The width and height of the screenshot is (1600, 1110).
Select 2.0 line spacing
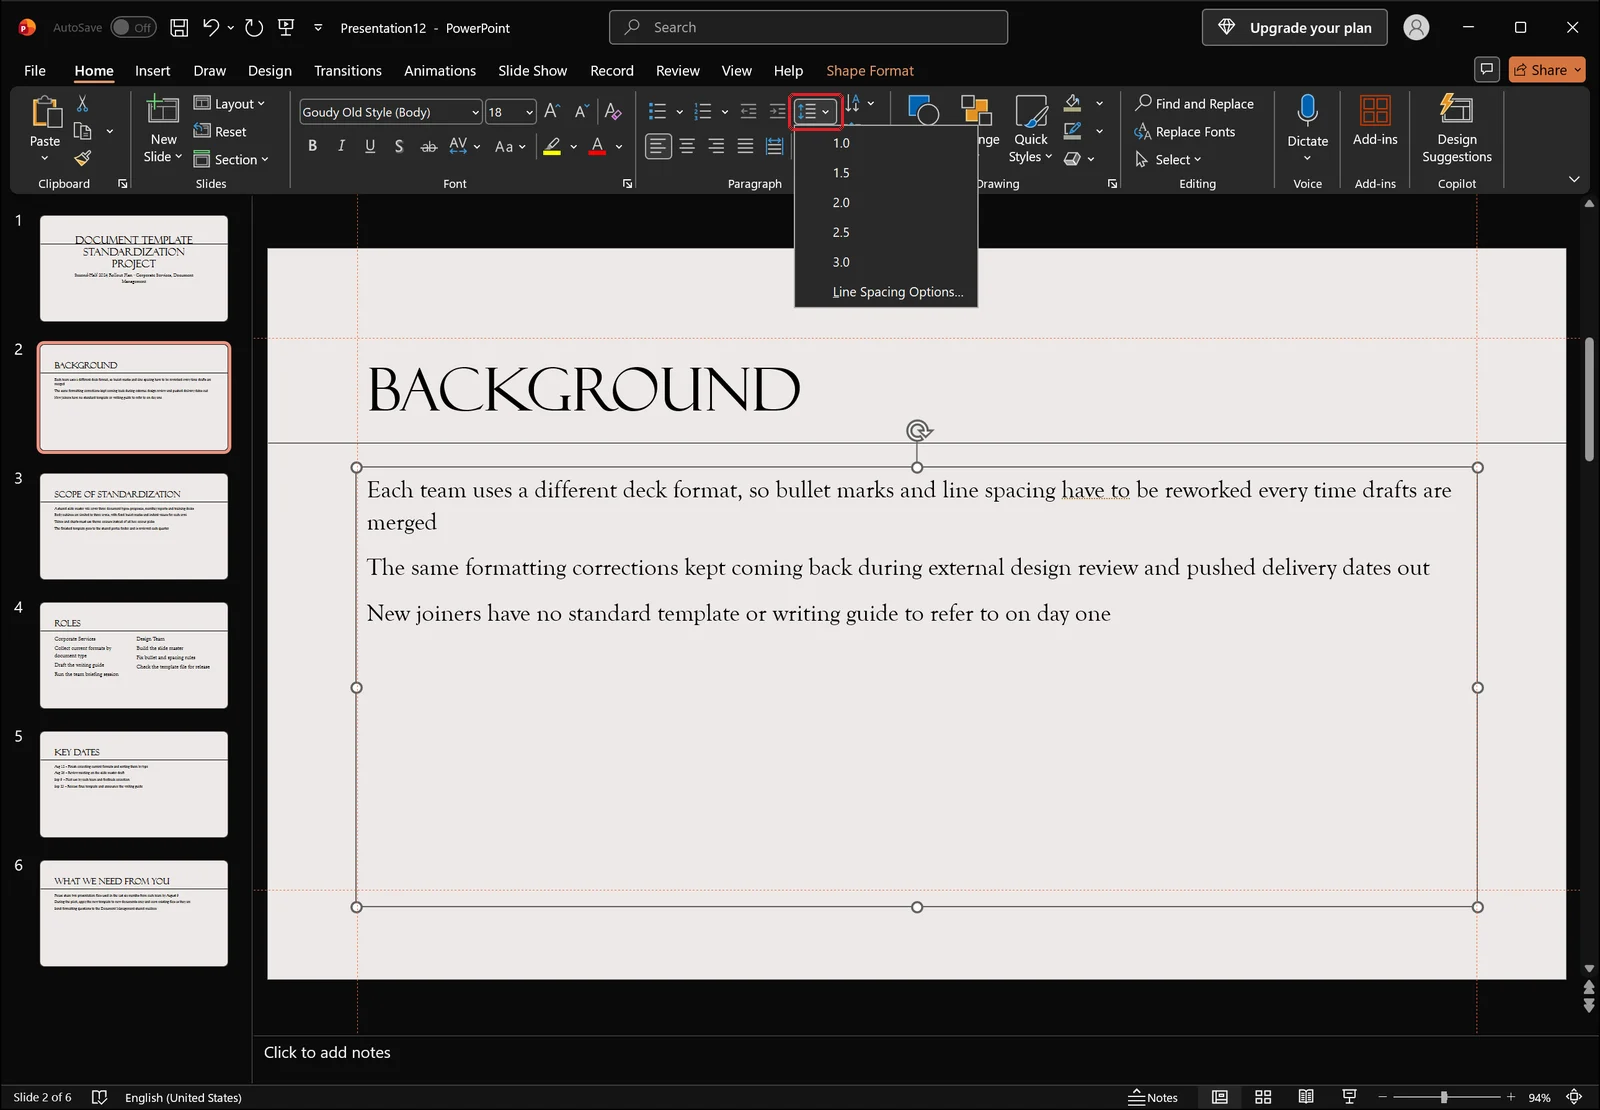885,203
